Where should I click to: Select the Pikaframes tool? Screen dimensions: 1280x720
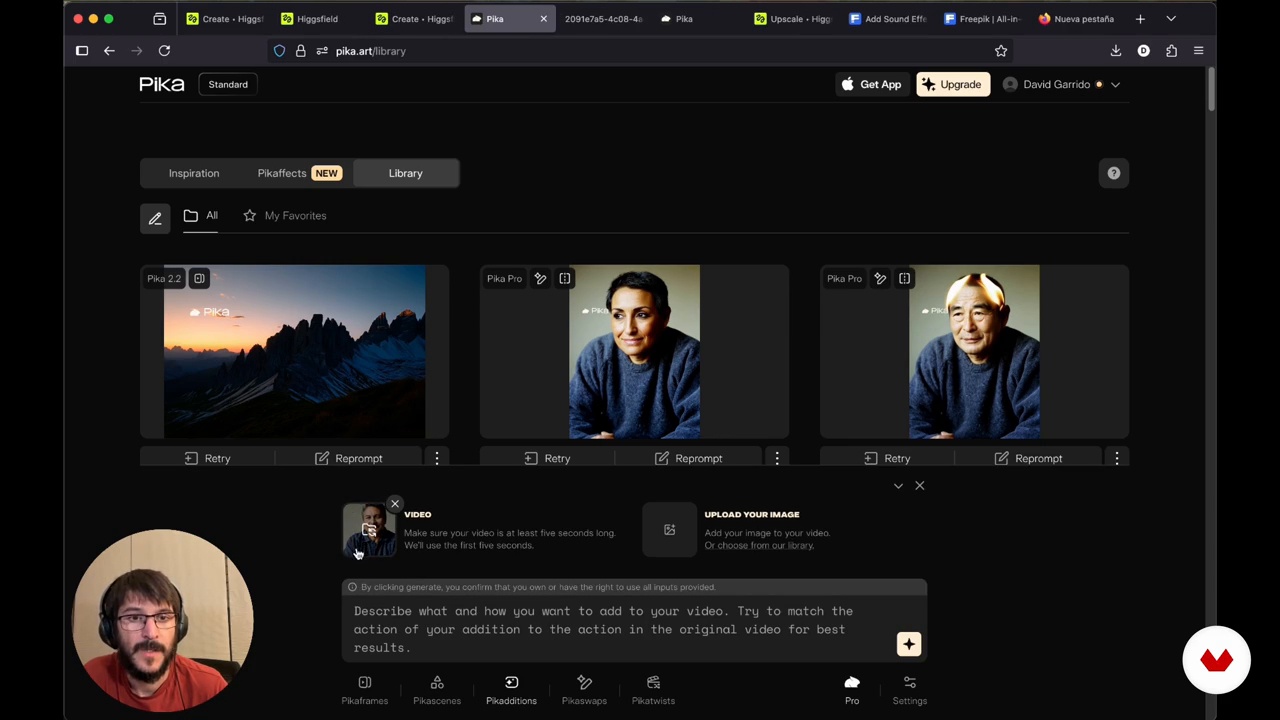click(x=364, y=690)
